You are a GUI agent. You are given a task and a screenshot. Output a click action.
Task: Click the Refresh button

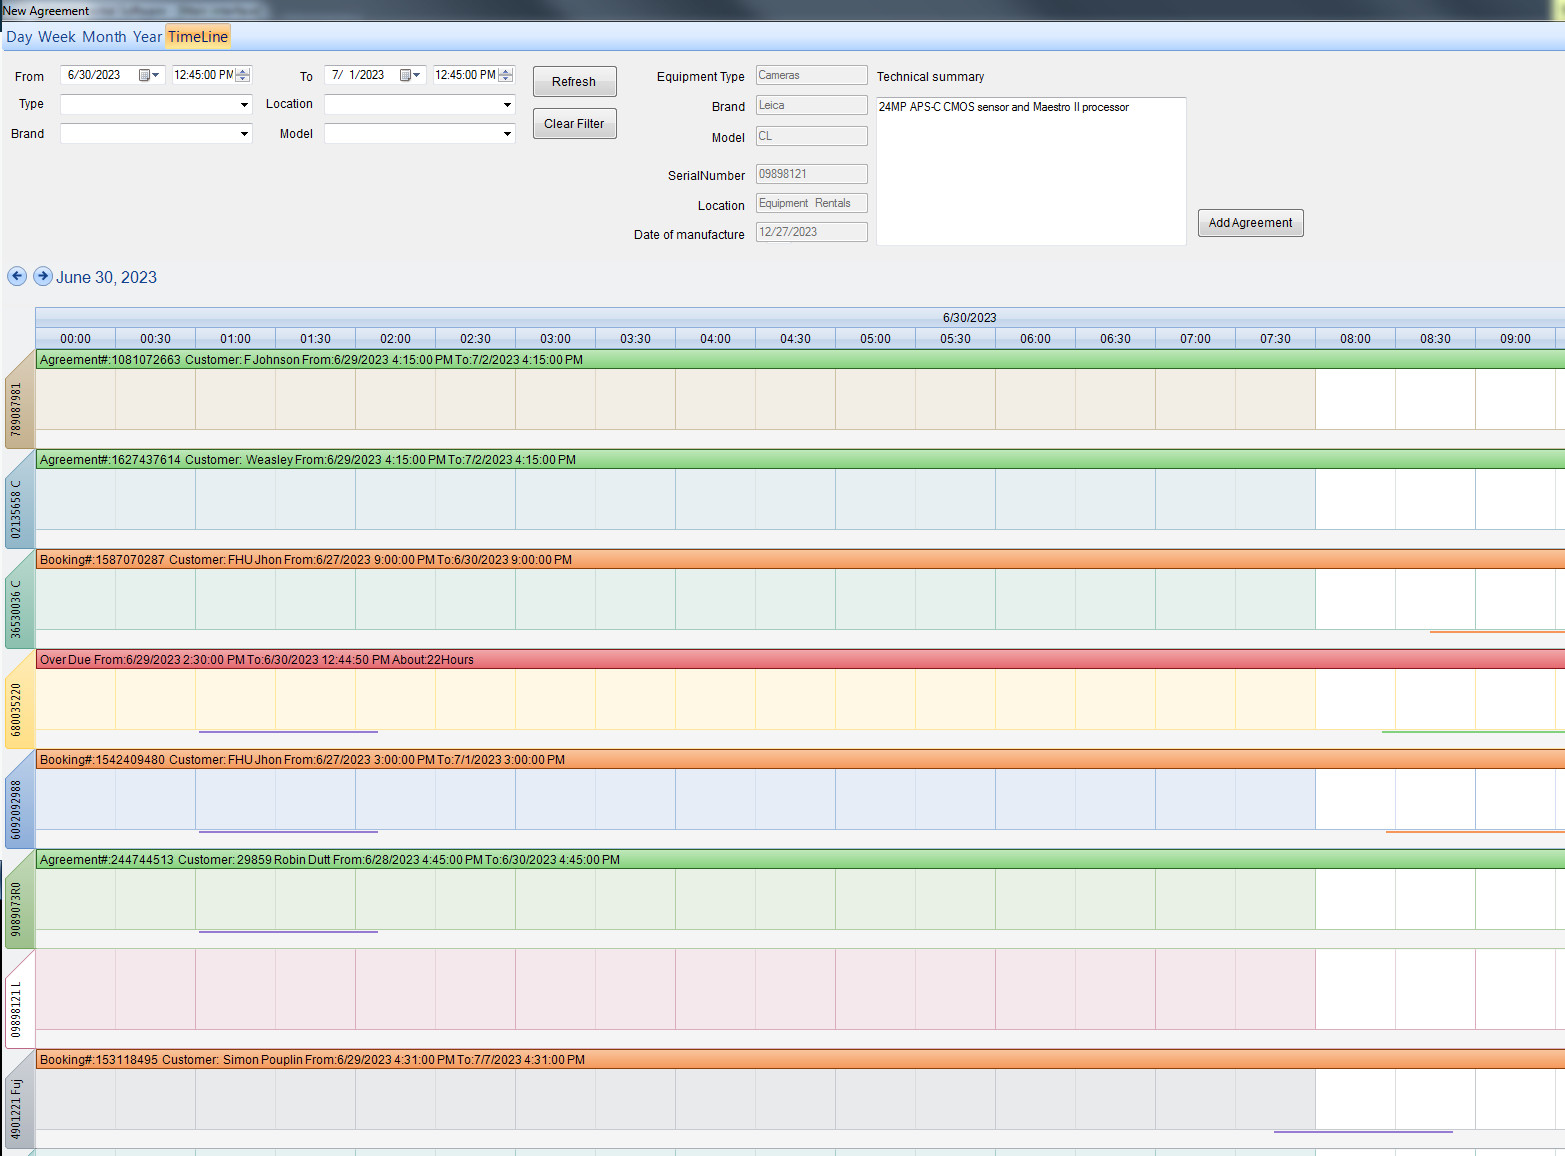point(574,82)
